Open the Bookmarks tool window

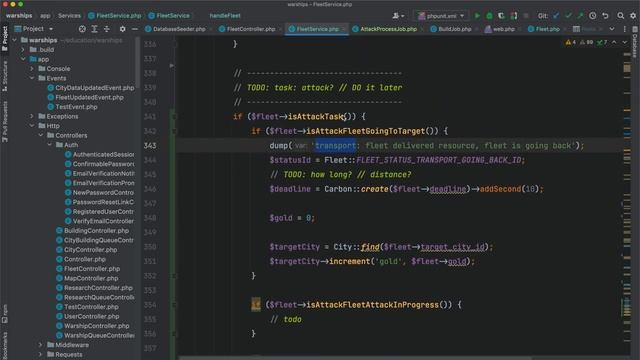4,345
